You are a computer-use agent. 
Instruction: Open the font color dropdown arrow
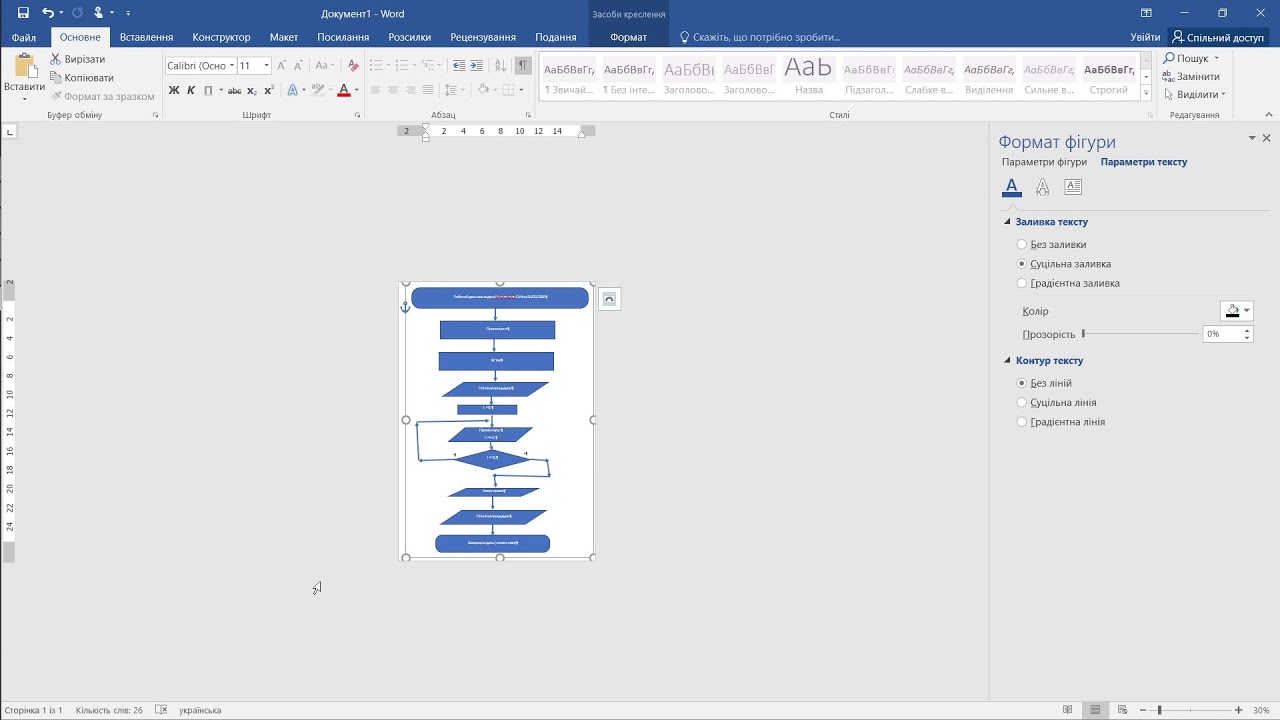[356, 90]
